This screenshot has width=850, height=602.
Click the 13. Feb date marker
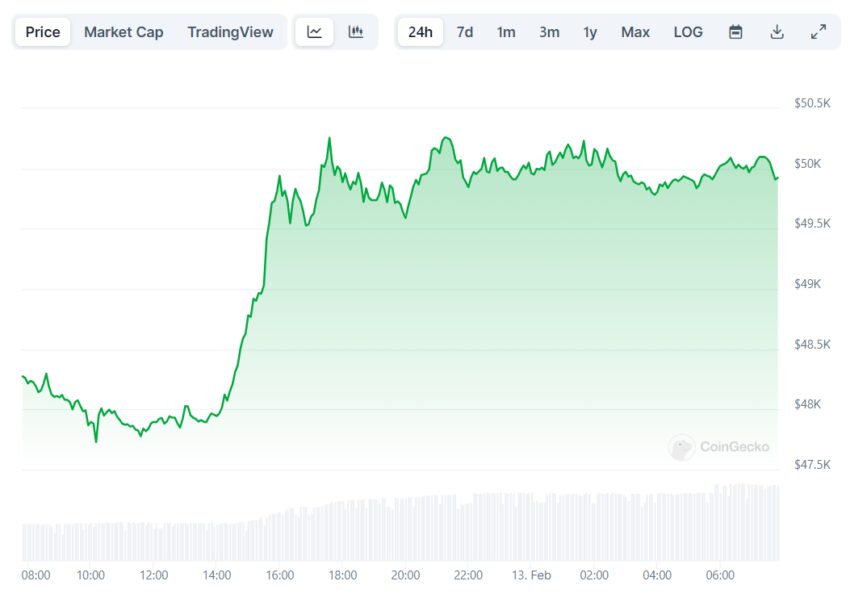[x=530, y=575]
